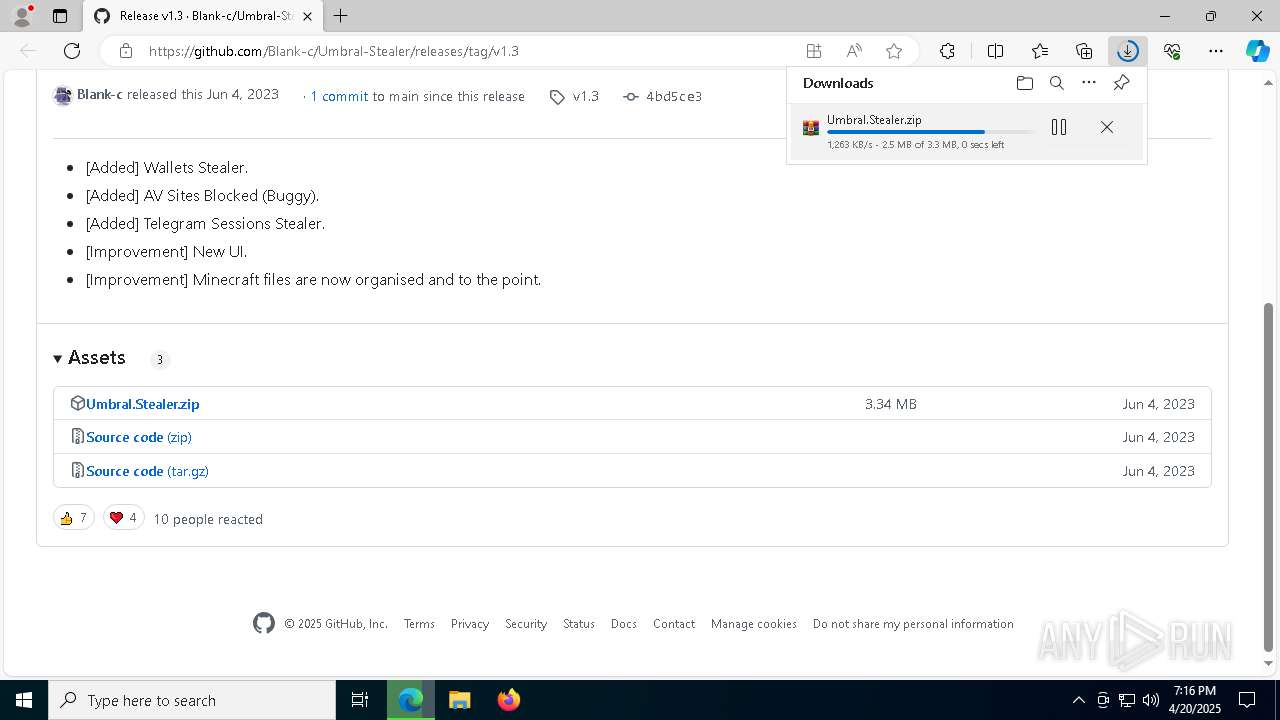The image size is (1280, 720).
Task: Open the Docs footer link
Action: 624,623
